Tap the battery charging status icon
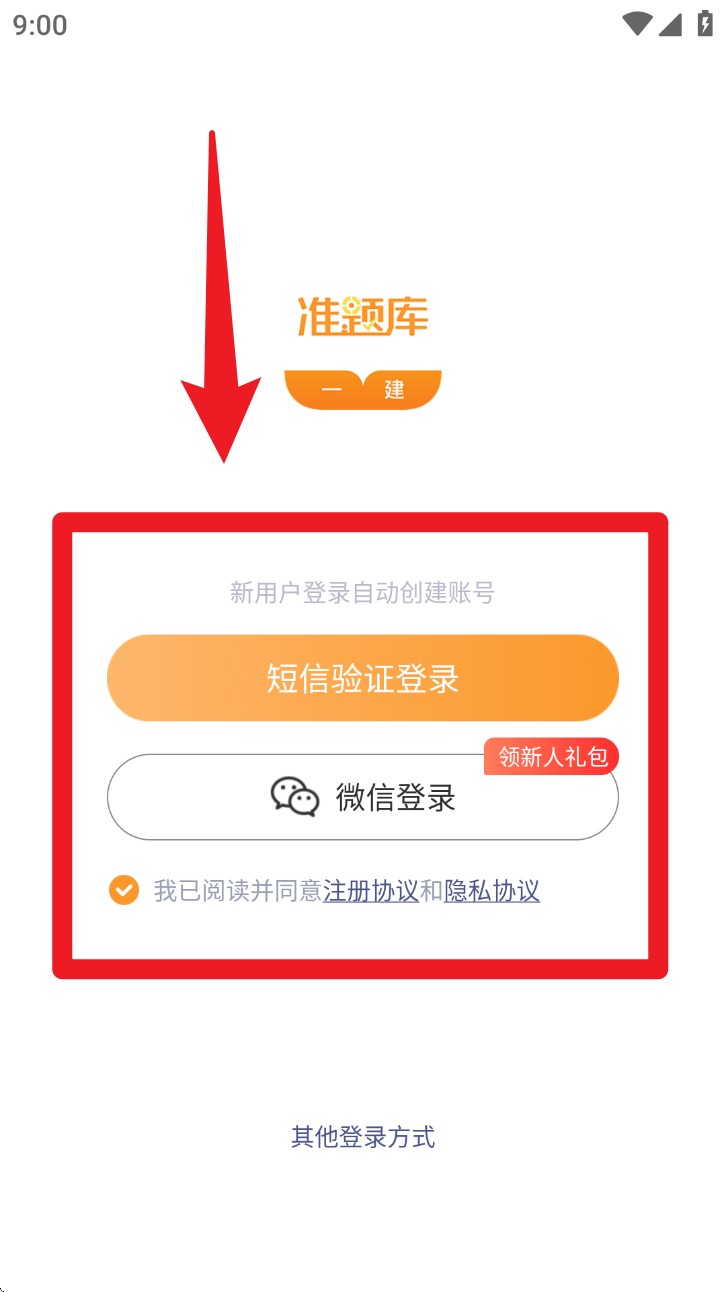This screenshot has height=1292, width=726. click(705, 23)
